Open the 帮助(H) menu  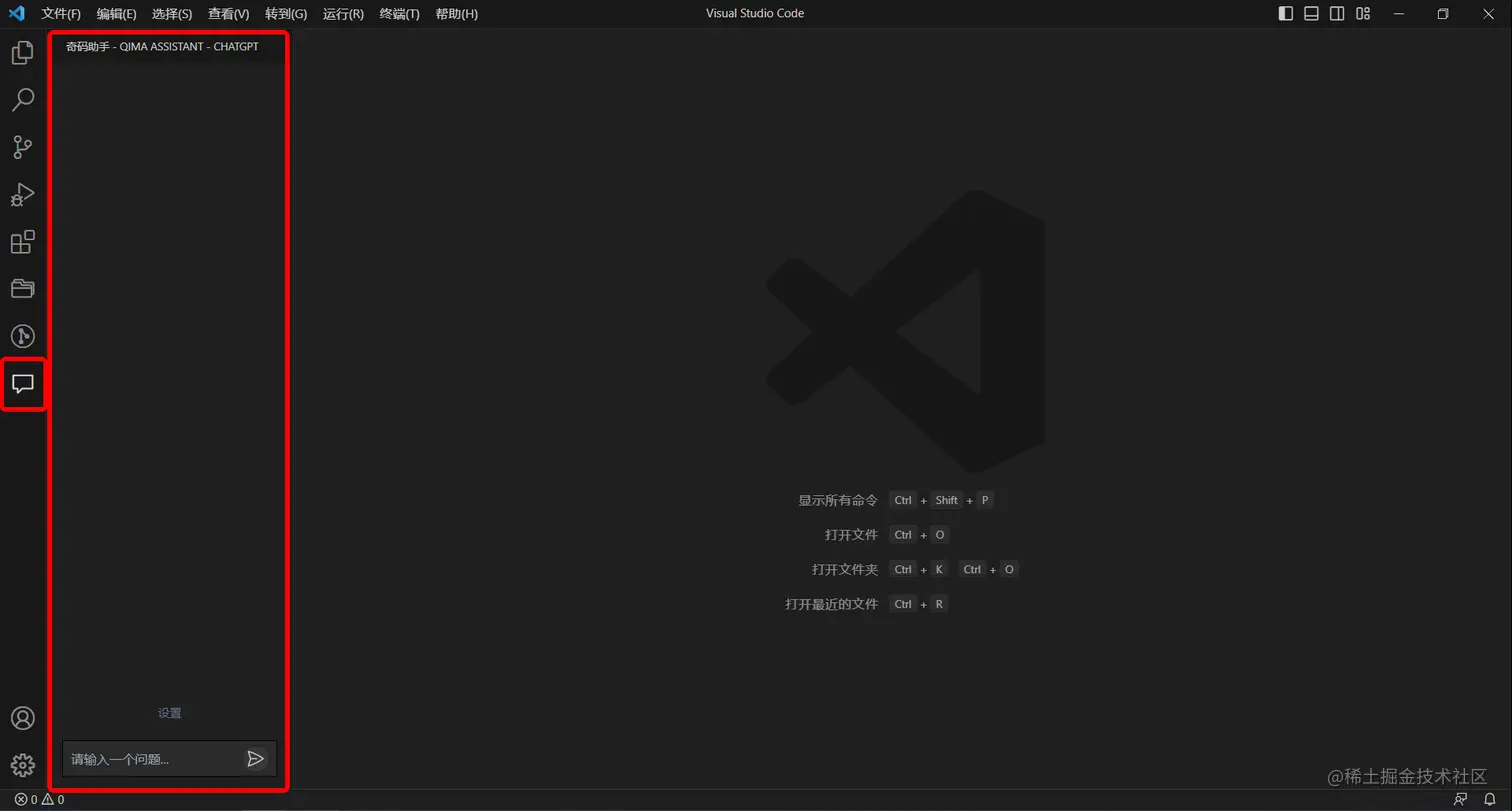[456, 14]
